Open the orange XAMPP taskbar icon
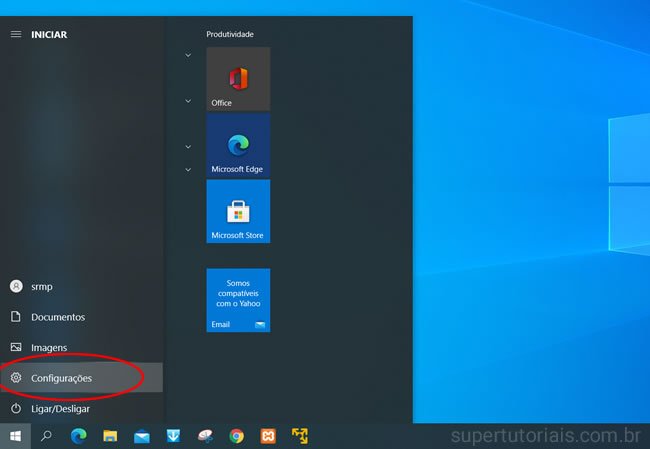Image resolution: width=650 pixels, height=449 pixels. (x=268, y=436)
